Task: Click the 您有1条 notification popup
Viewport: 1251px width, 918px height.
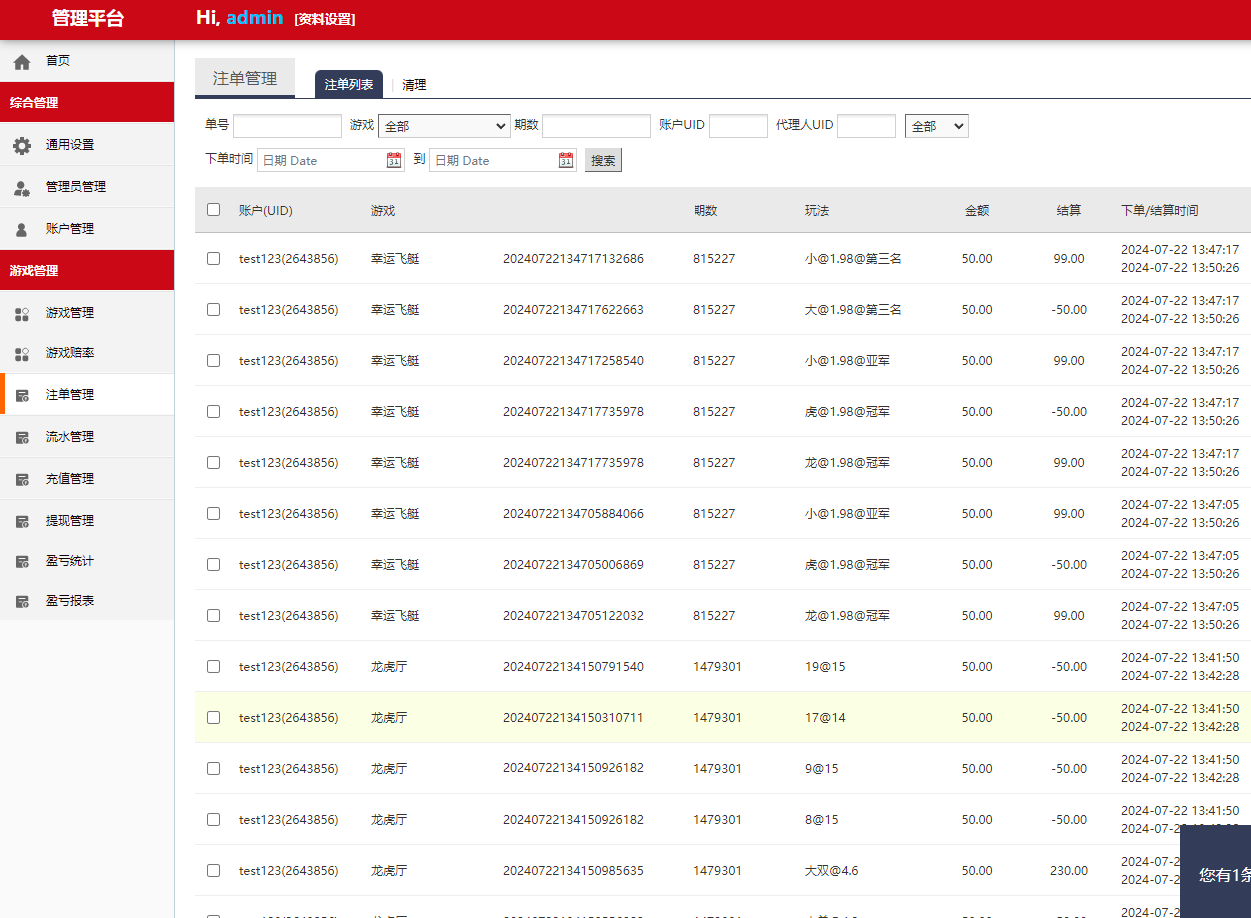Action: coord(1216,872)
